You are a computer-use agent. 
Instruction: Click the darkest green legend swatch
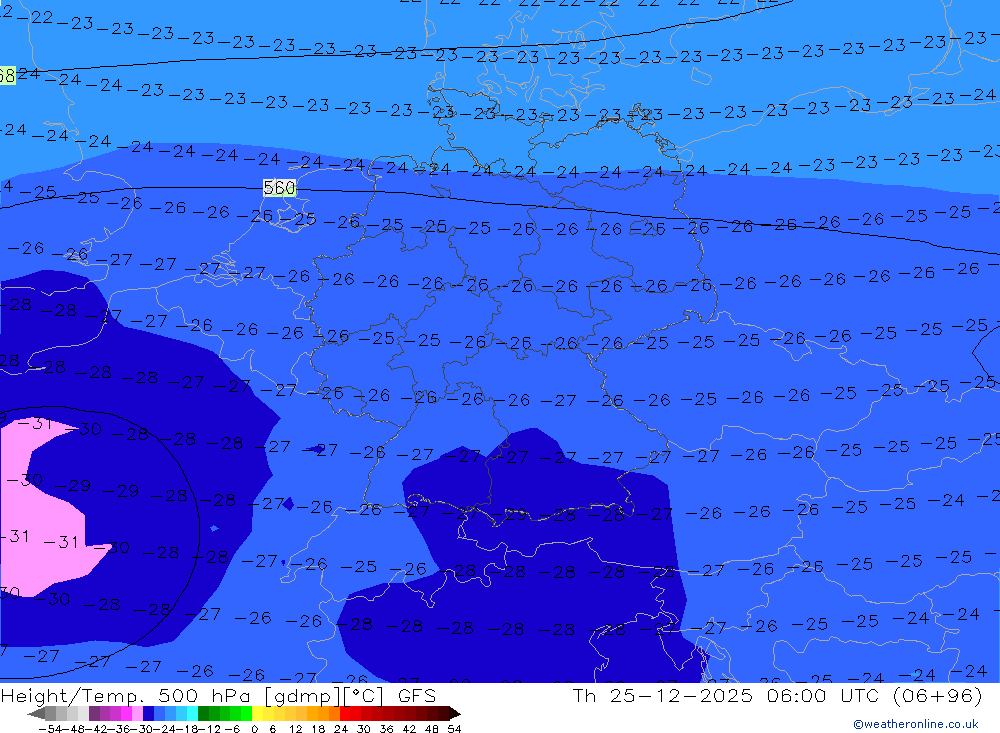pyautogui.click(x=203, y=713)
